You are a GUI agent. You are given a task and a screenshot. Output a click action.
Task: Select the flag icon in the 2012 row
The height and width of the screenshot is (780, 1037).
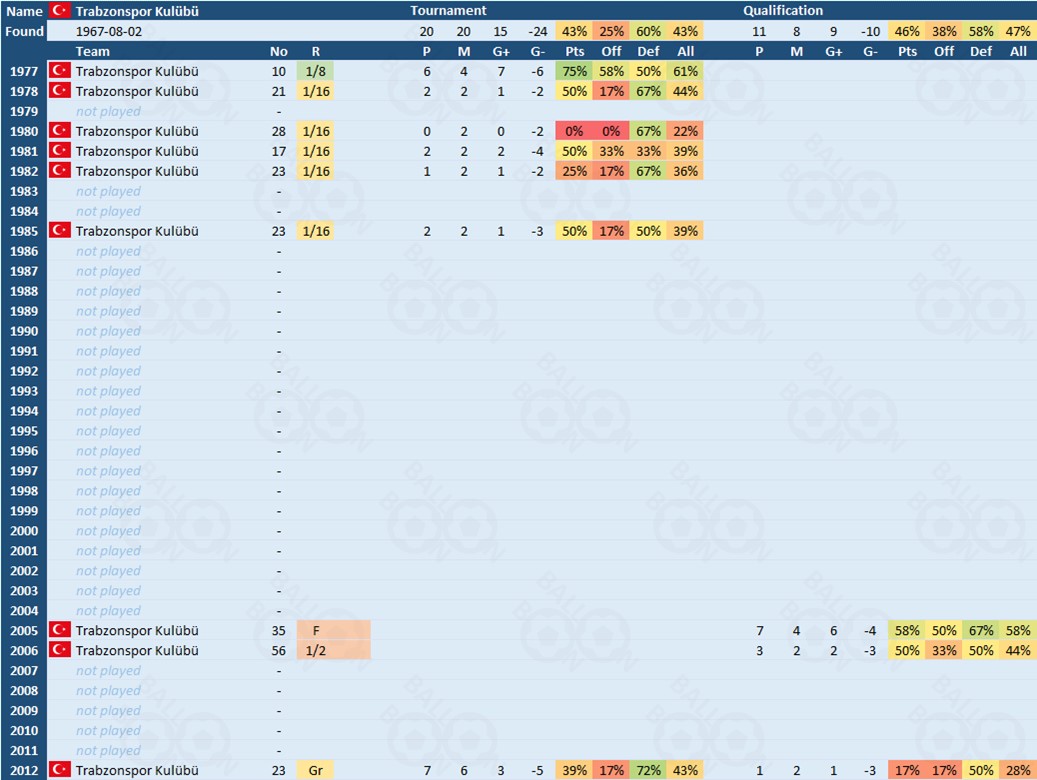[60, 770]
